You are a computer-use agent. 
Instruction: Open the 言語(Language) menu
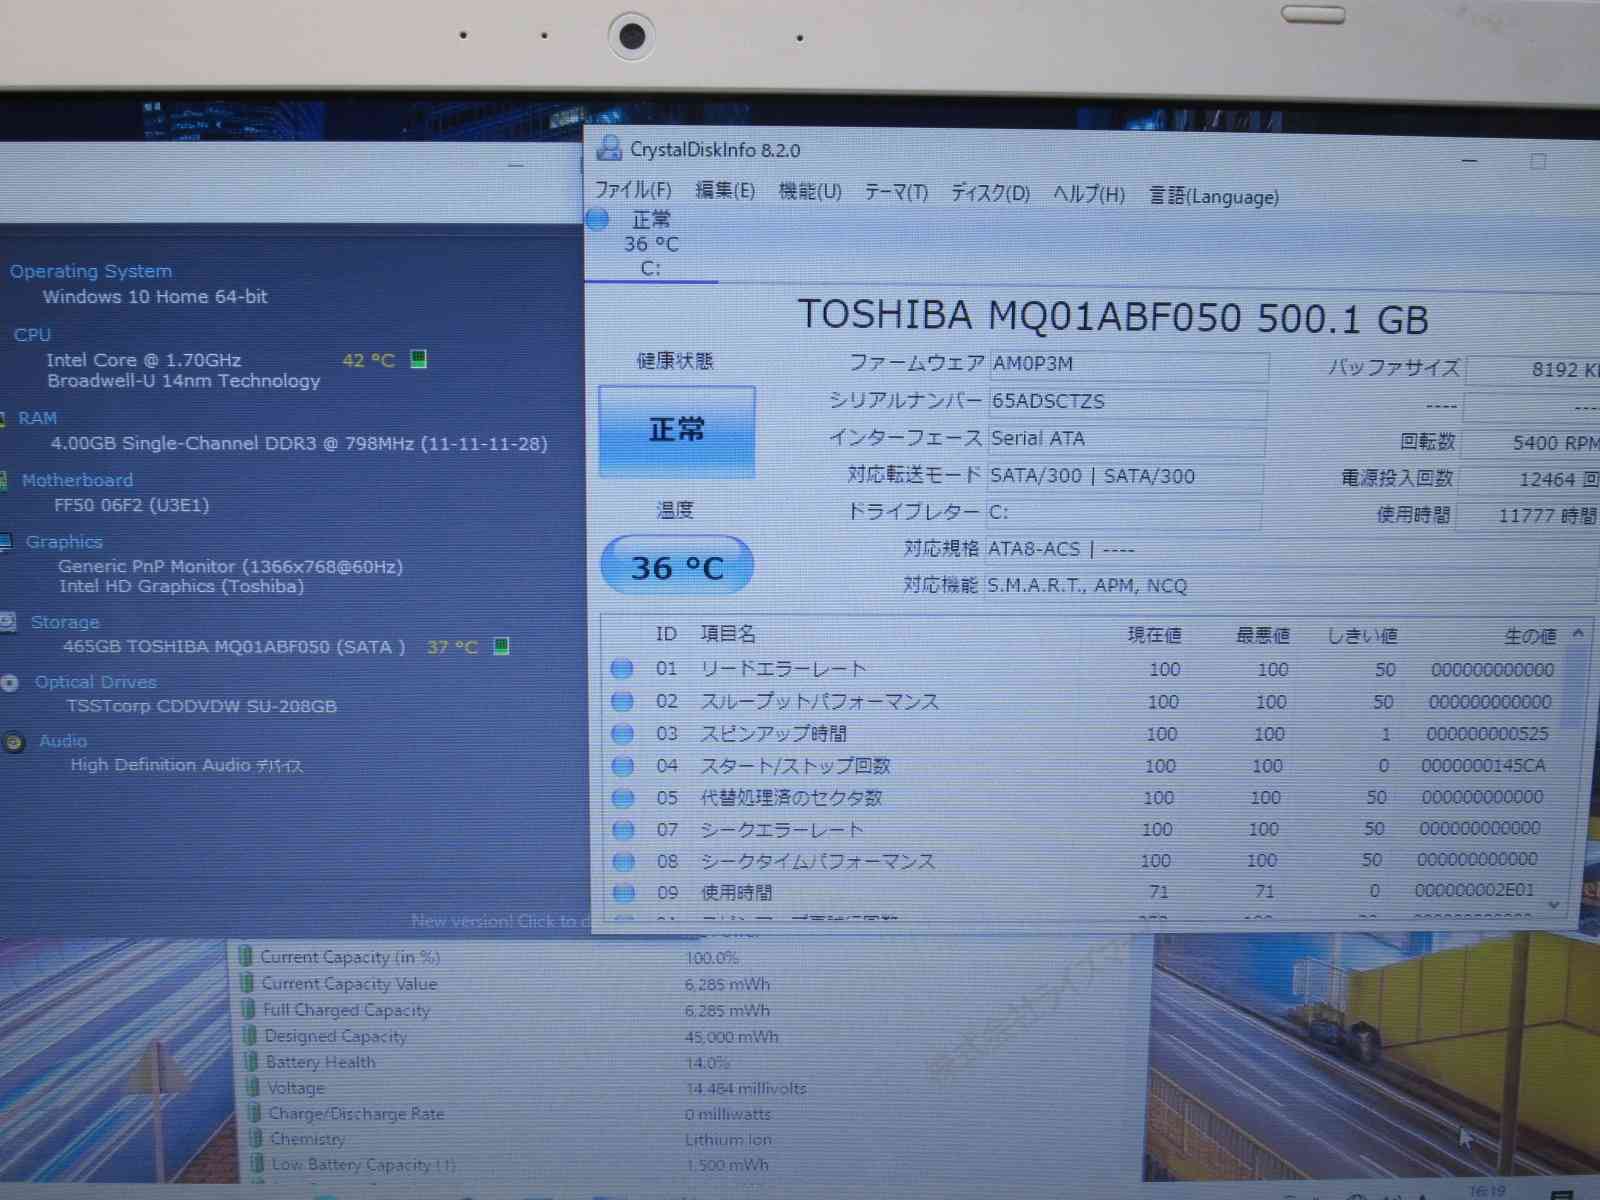[x=1213, y=196]
